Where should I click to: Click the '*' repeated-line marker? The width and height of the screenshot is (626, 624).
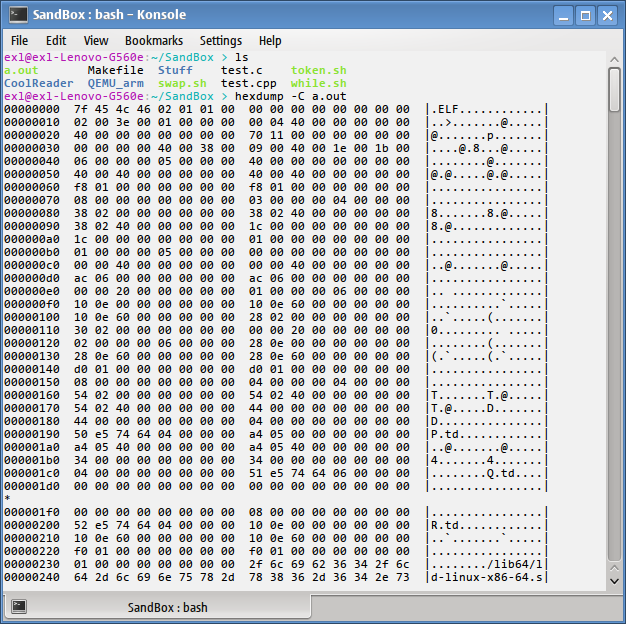pos(7,499)
